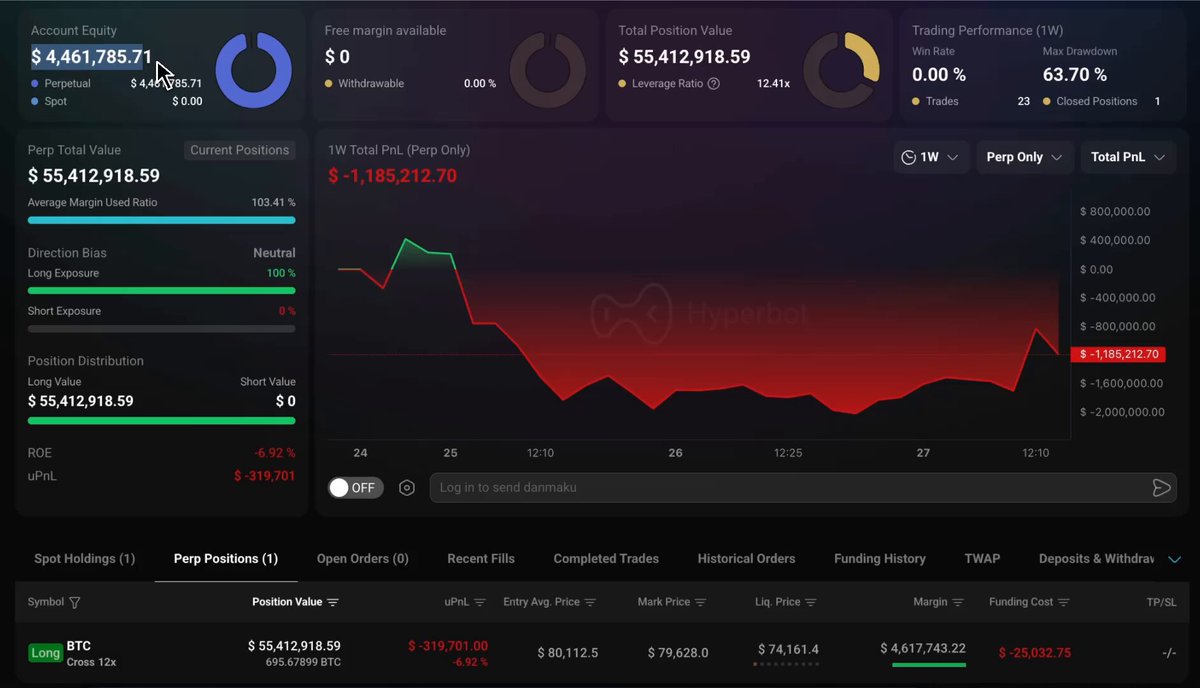Screen dimensions: 1200x688
Task: View the Historical Orders tab
Action: 747,559
